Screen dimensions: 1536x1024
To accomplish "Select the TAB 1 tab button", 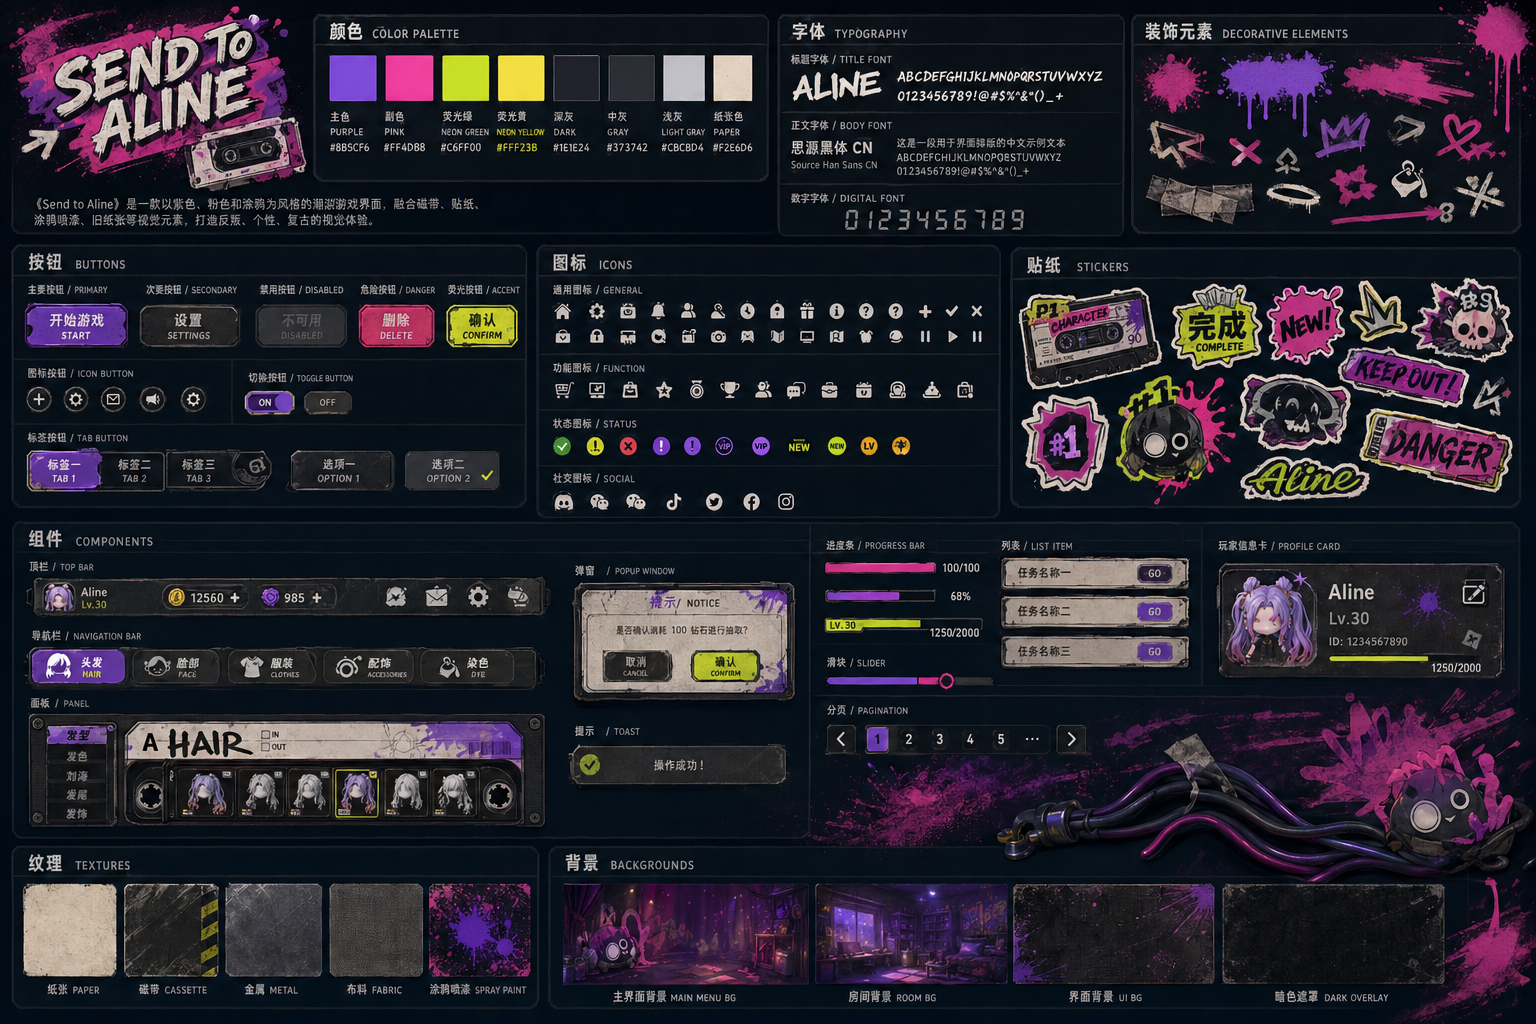I will coord(65,471).
